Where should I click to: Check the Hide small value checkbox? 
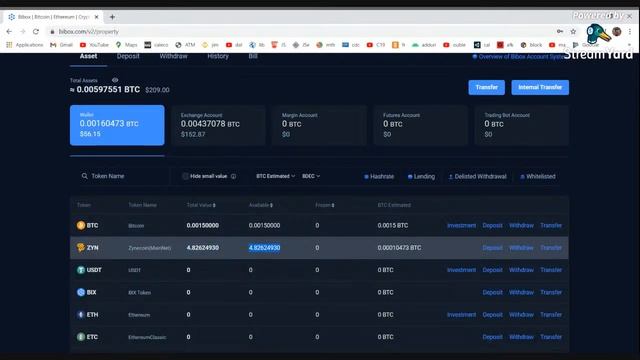tap(185, 176)
